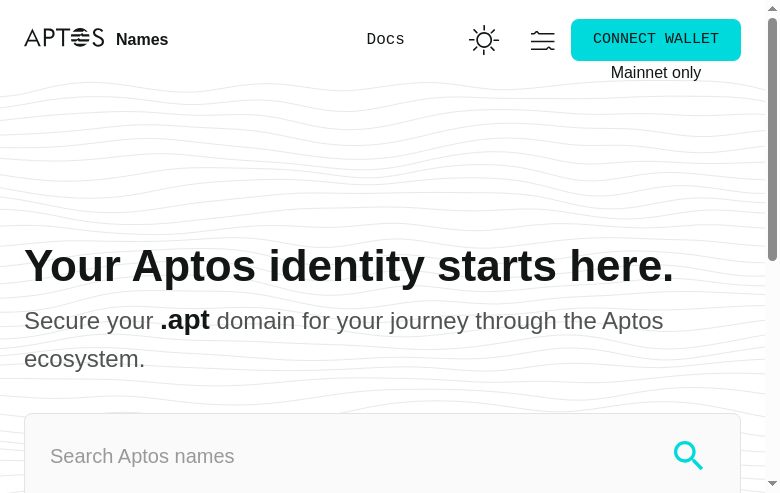Click the scrollbar up arrow

[x=772, y=8]
